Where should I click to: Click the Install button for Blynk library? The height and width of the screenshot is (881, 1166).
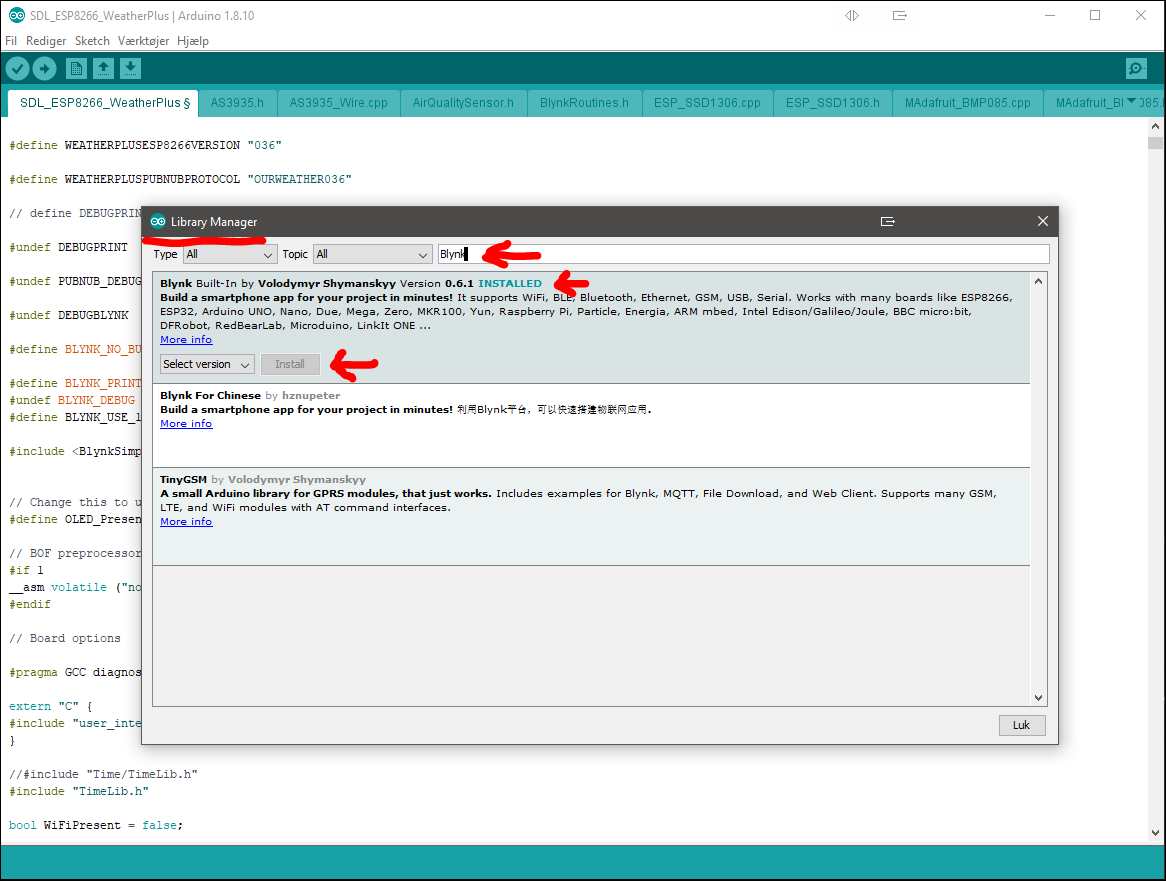pyautogui.click(x=290, y=364)
